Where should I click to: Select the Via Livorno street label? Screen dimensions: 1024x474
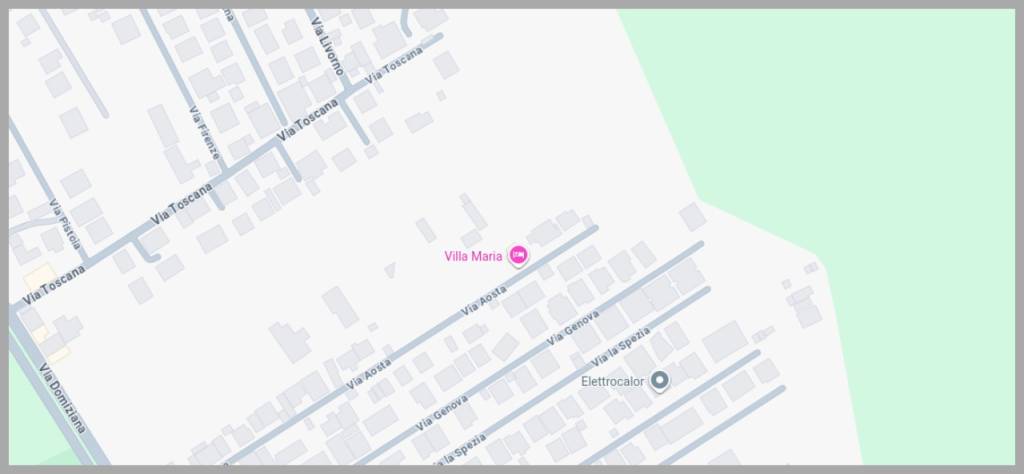[x=327, y=46]
